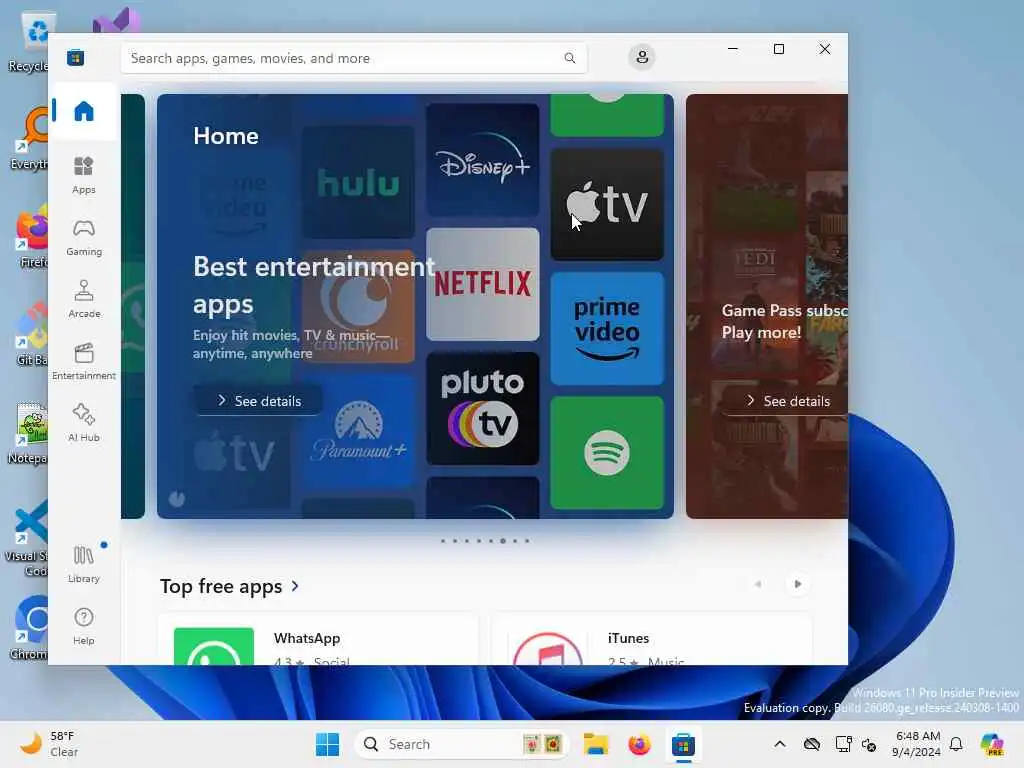Open the weather widget showing 58°F
The height and width of the screenshot is (768, 1024).
[48, 744]
